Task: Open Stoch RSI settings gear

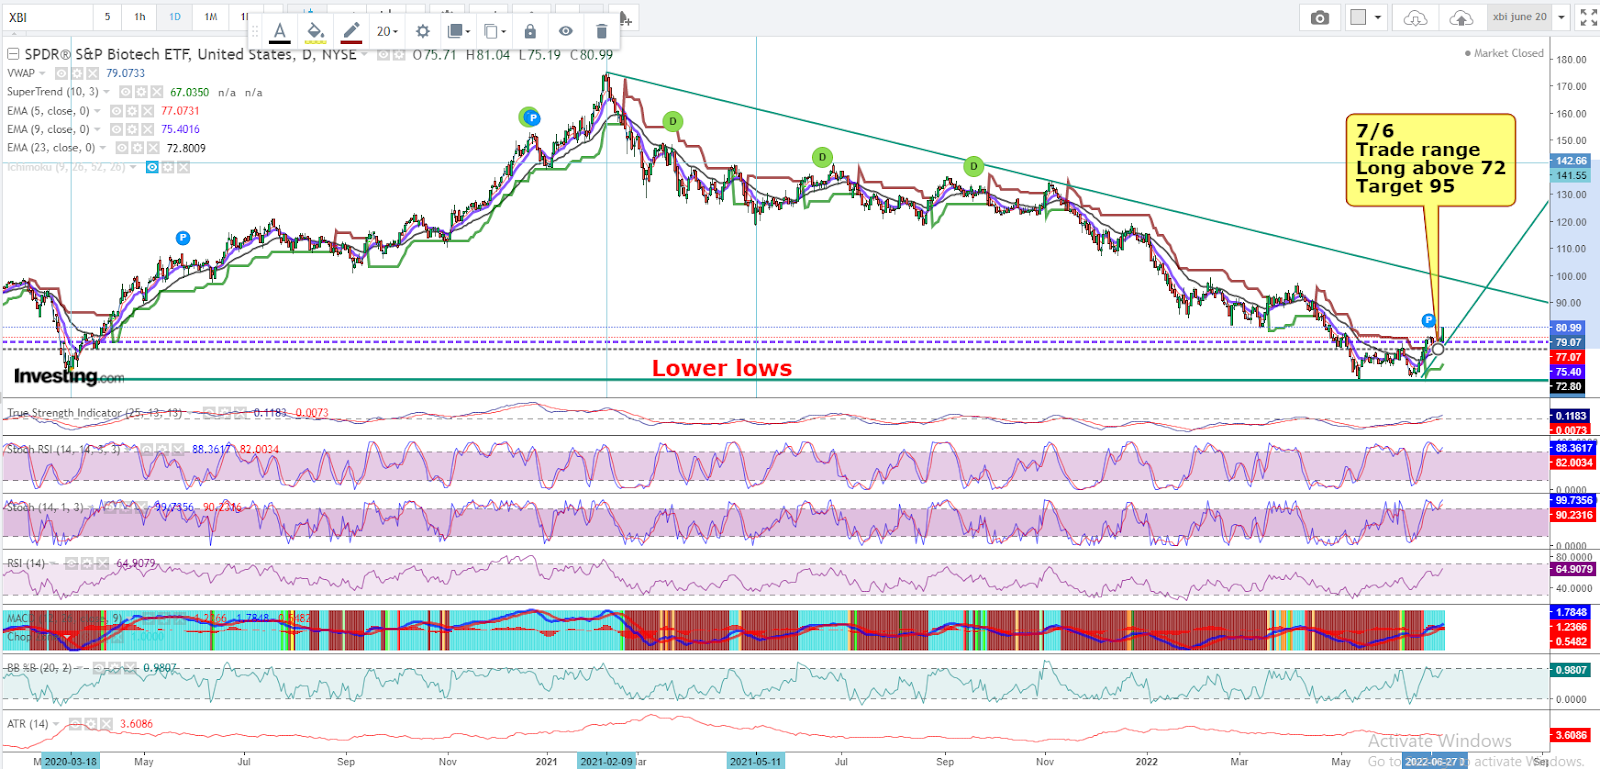Action: [x=162, y=449]
